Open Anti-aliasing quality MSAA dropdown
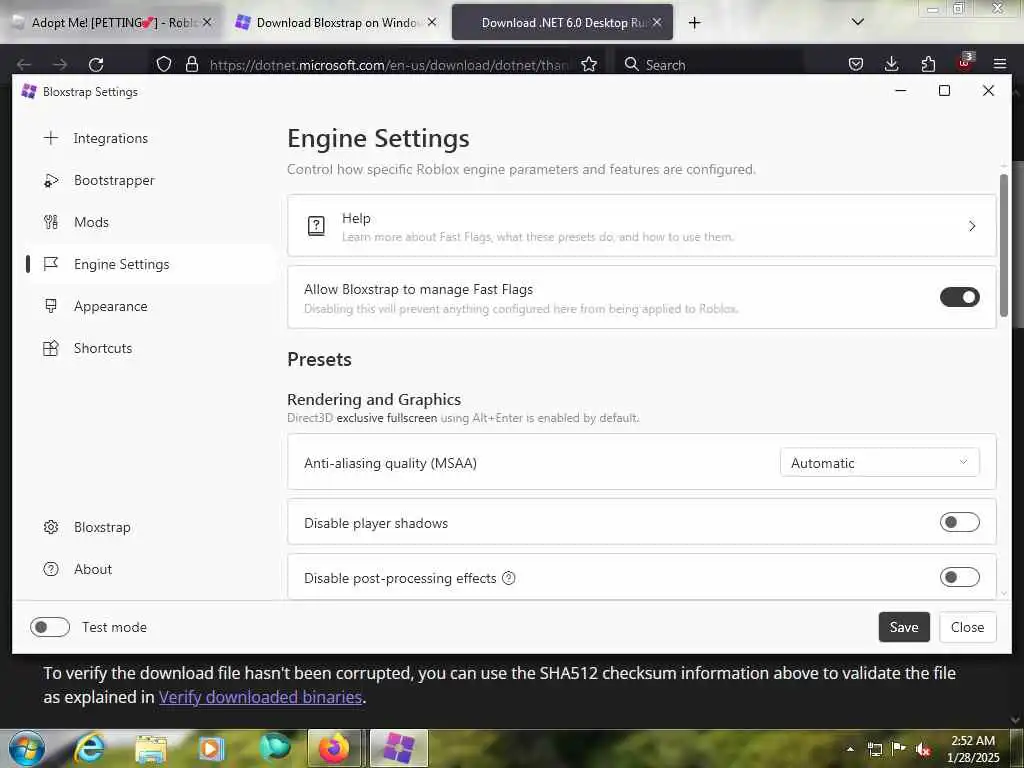The height and width of the screenshot is (768, 1024). tap(879, 462)
